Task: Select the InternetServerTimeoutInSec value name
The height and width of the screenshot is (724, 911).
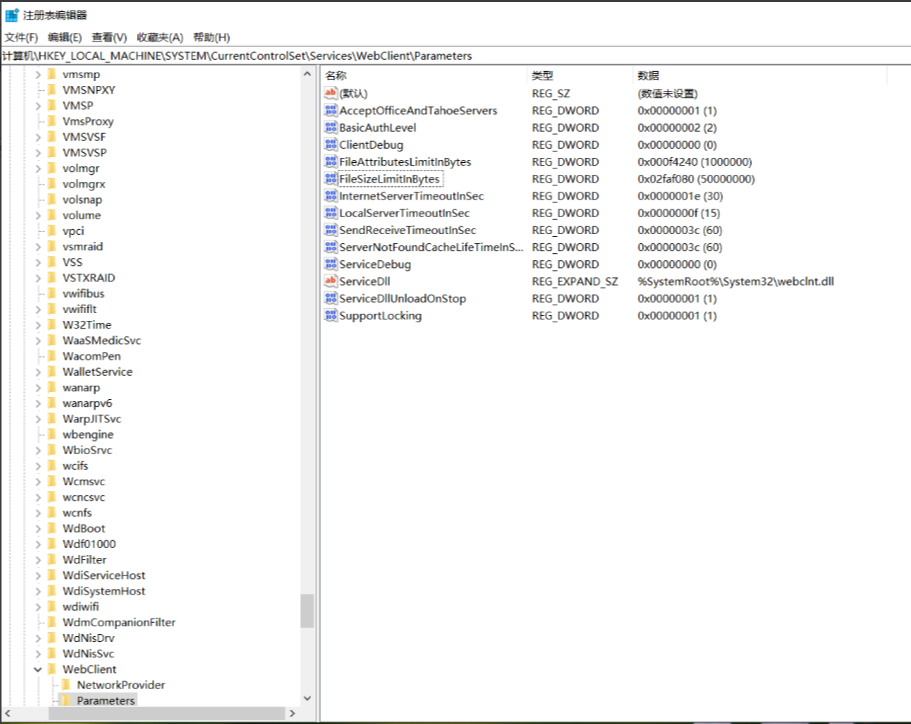Action: [411, 196]
